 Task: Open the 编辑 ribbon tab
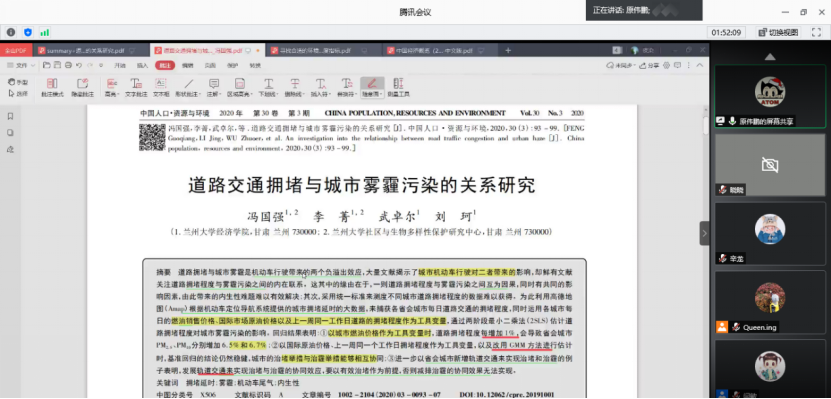(188, 65)
